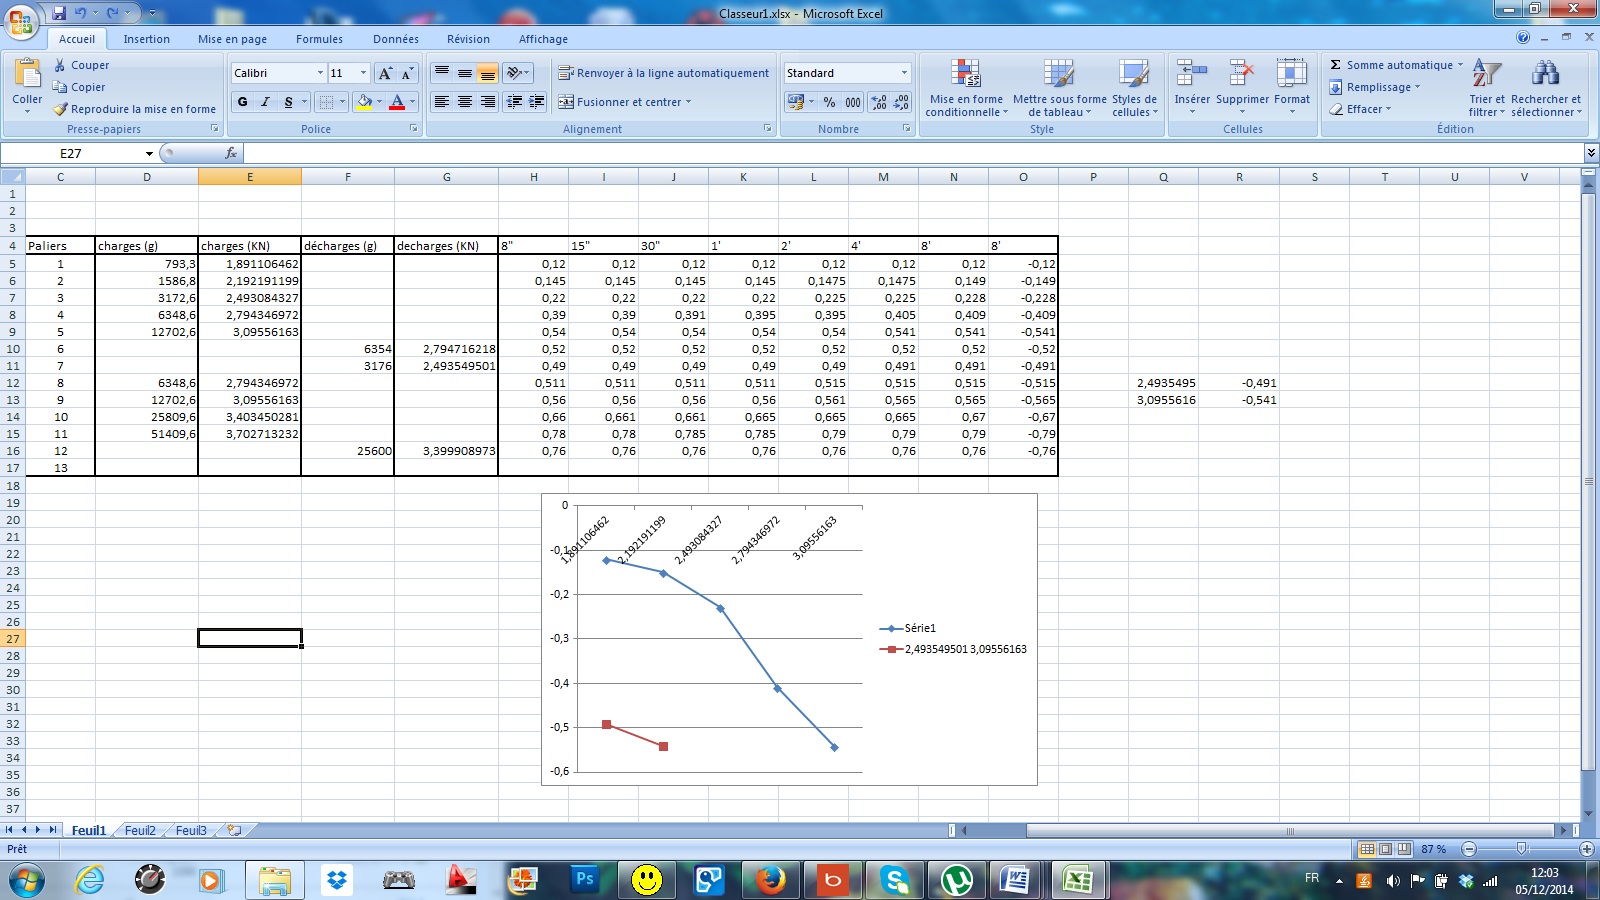Open the Police dialog launcher

(414, 129)
